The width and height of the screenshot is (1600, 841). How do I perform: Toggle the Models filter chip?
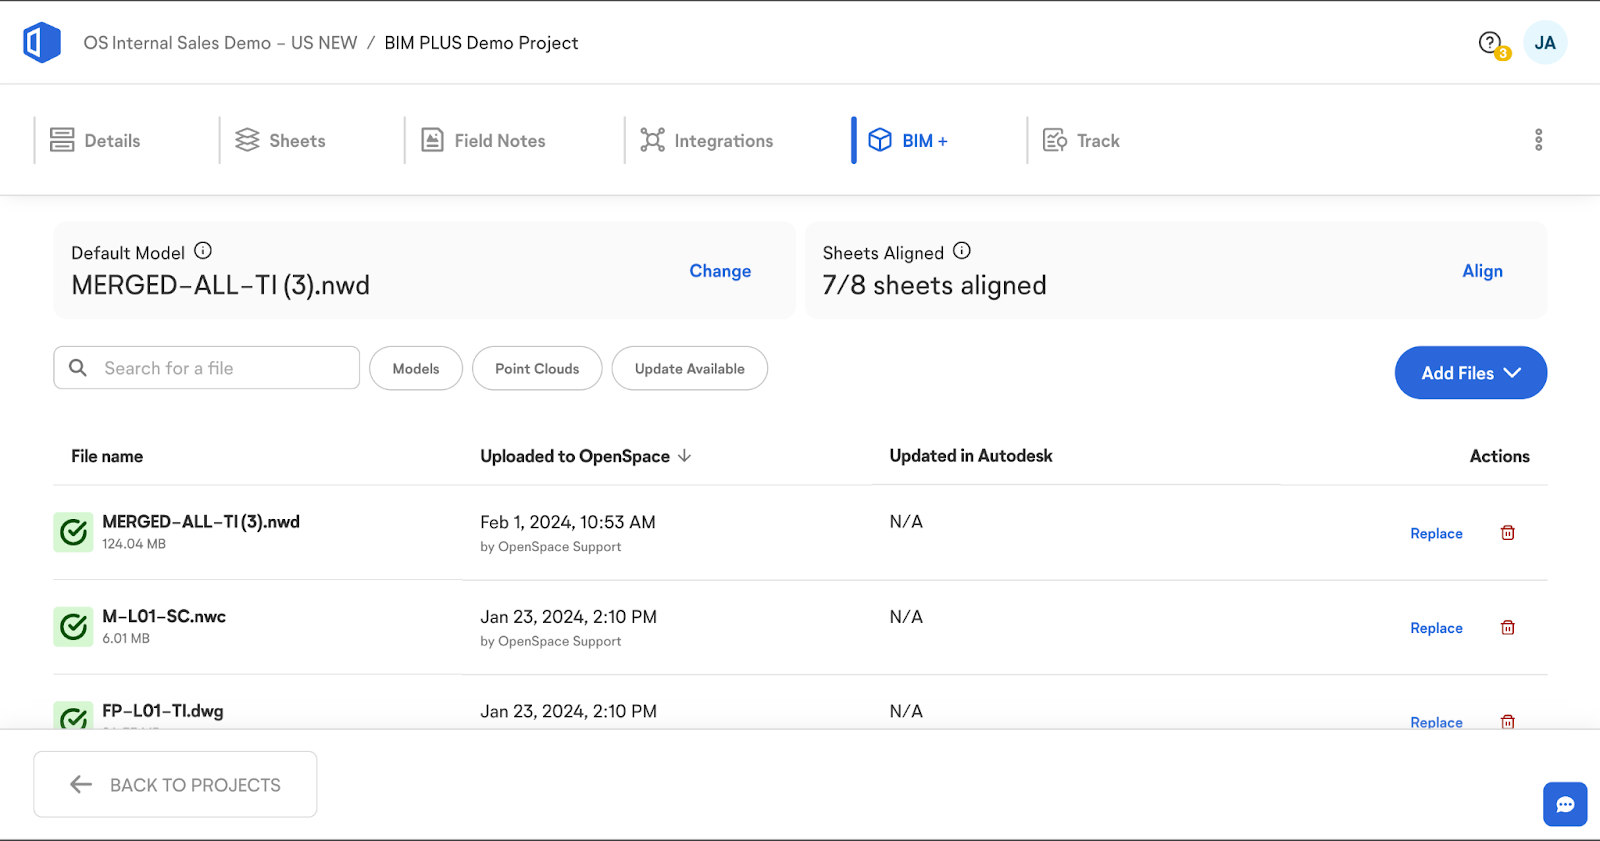tap(416, 369)
